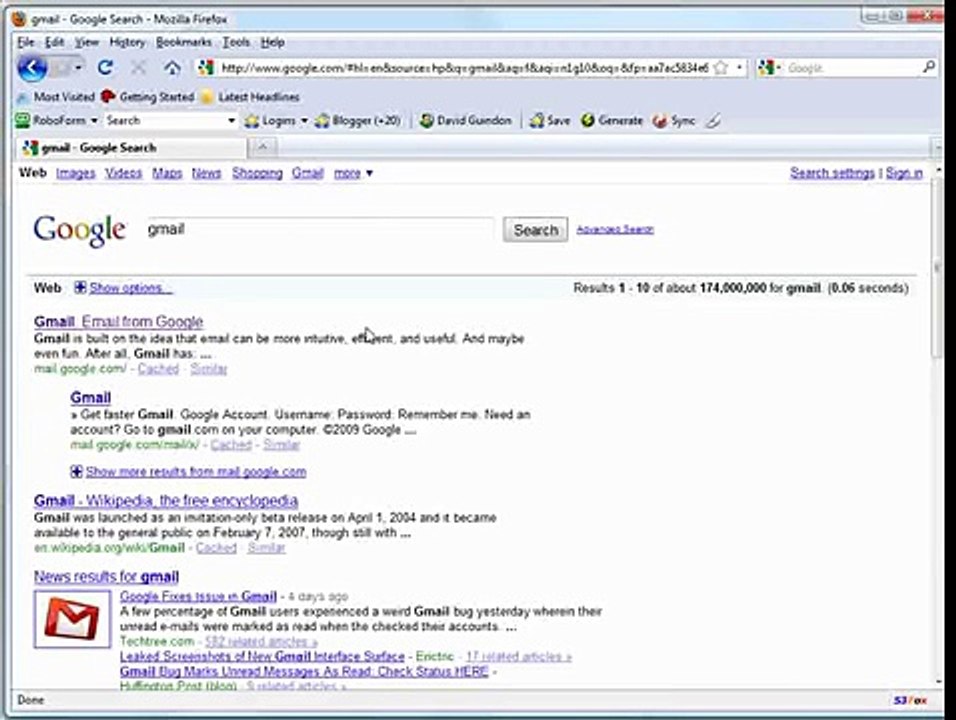Open the back history dropdown arrow

pyautogui.click(x=78, y=68)
